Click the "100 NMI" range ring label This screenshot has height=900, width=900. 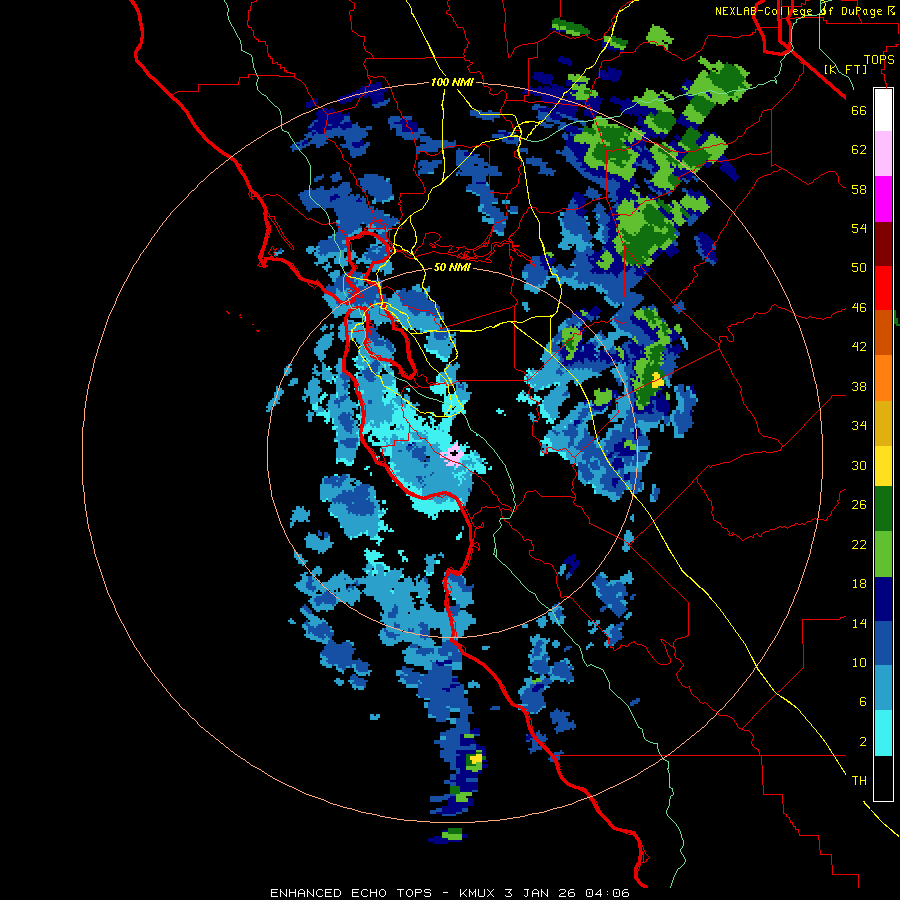(x=452, y=82)
